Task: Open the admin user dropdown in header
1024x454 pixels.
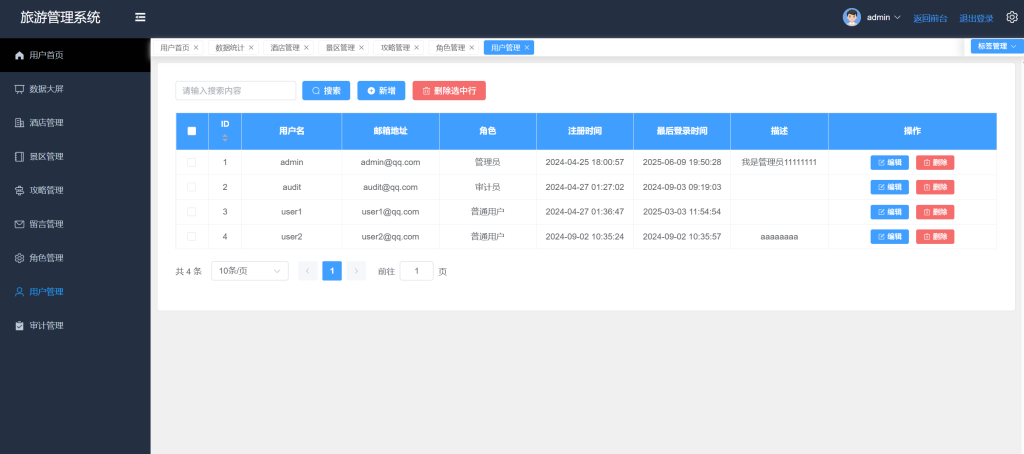Action: tap(884, 18)
